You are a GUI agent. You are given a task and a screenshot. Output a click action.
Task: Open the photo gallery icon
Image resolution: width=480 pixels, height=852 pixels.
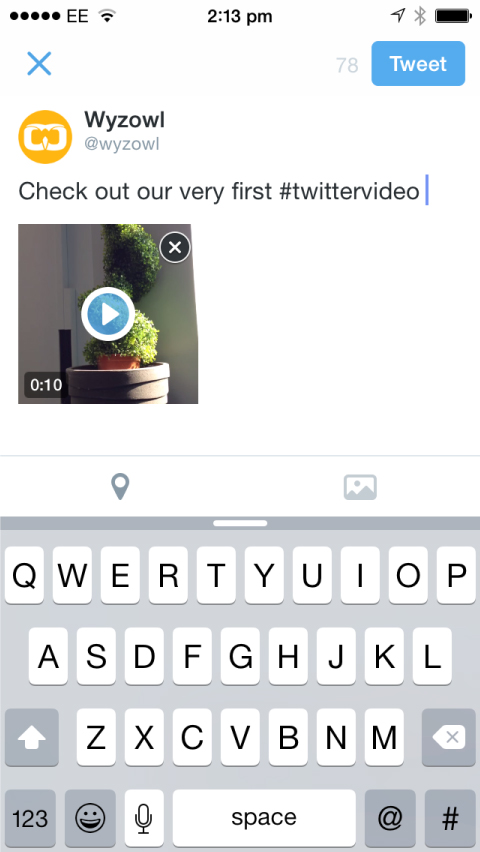(x=360, y=487)
